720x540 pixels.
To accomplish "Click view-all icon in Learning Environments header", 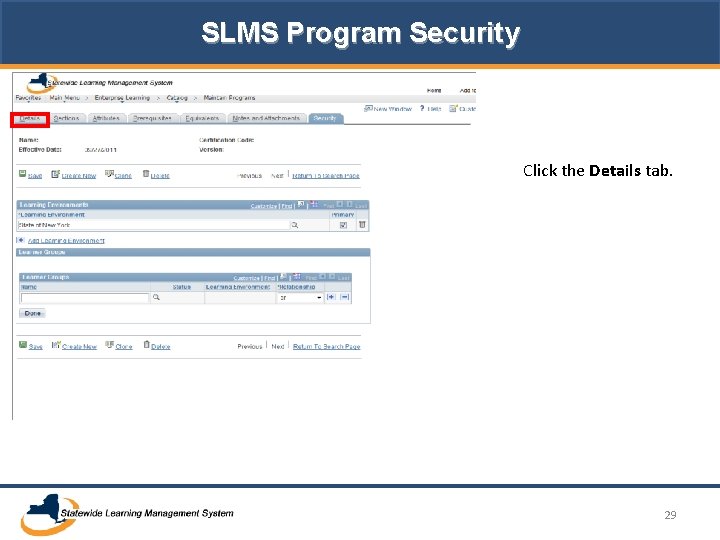I will pos(301,204).
